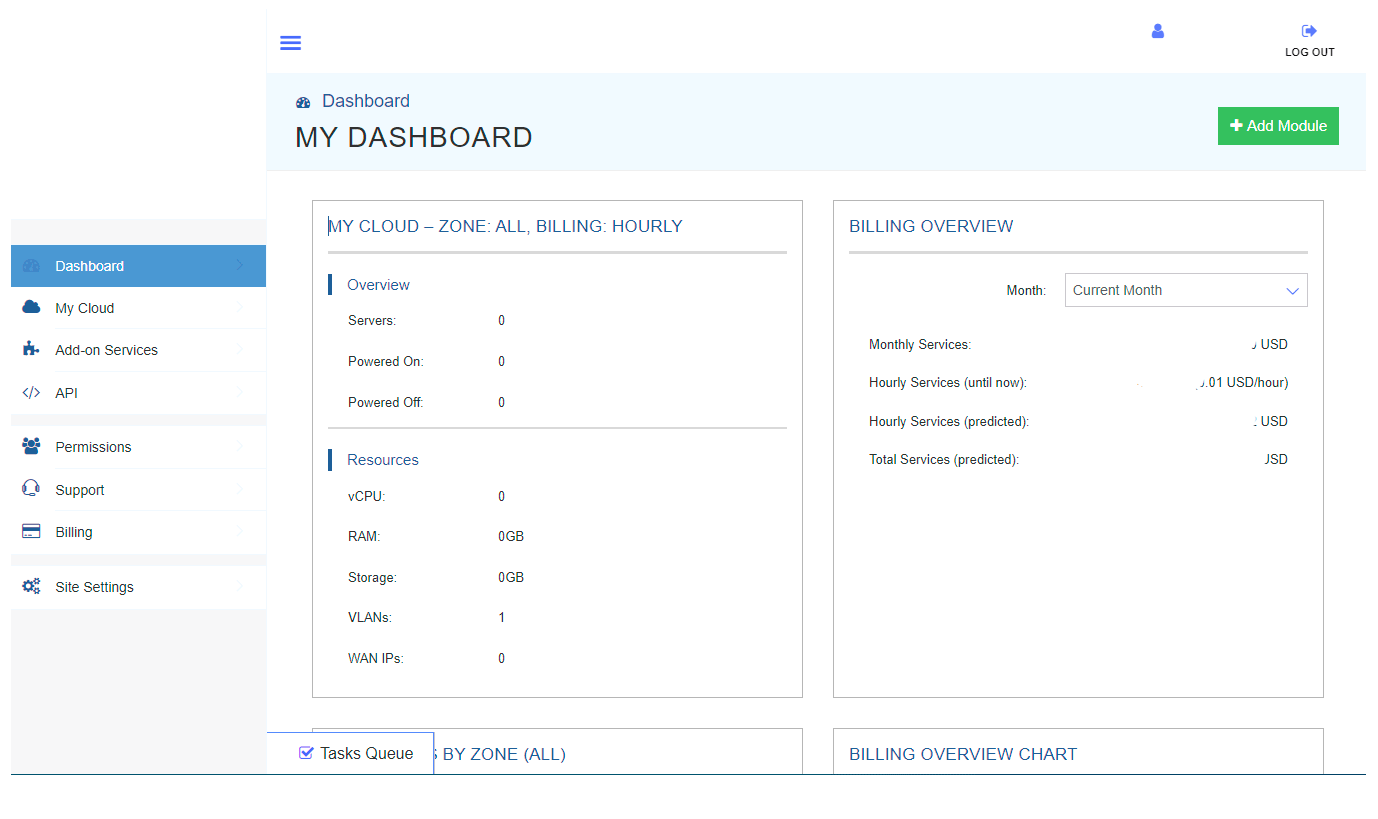Click Total Services (predicted) label
This screenshot has width=1378, height=819.
click(x=944, y=460)
